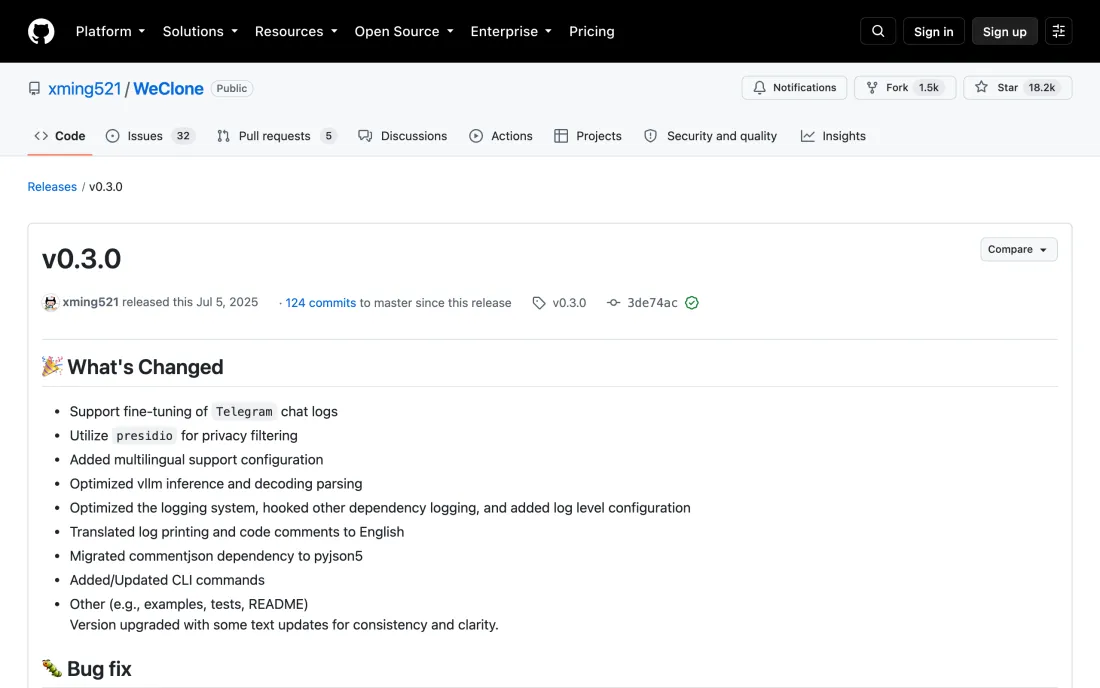Open the xming521 avatar image
The width and height of the screenshot is (1100, 688).
point(50,302)
